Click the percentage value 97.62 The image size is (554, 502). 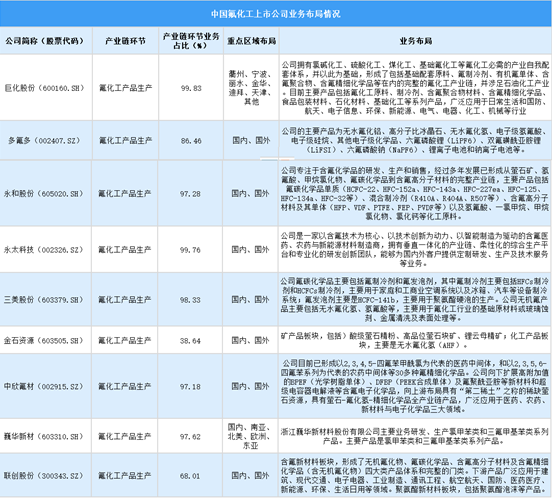click(190, 437)
